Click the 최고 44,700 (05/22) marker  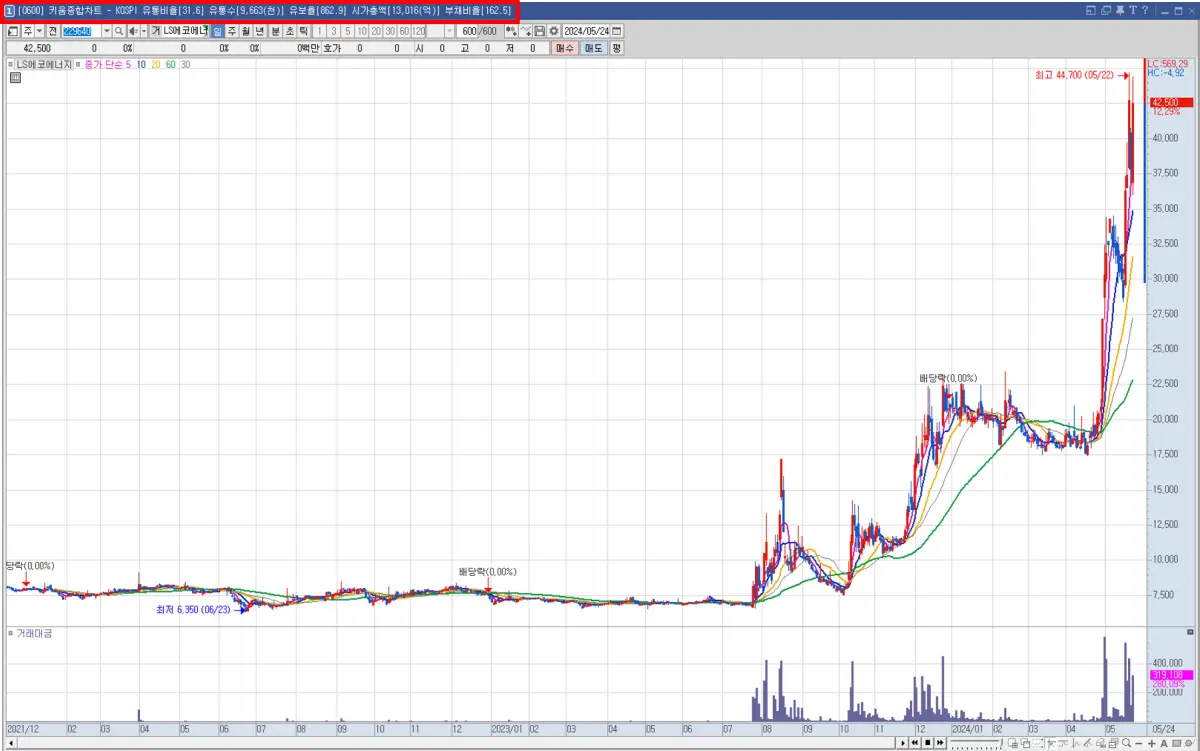coord(1075,75)
